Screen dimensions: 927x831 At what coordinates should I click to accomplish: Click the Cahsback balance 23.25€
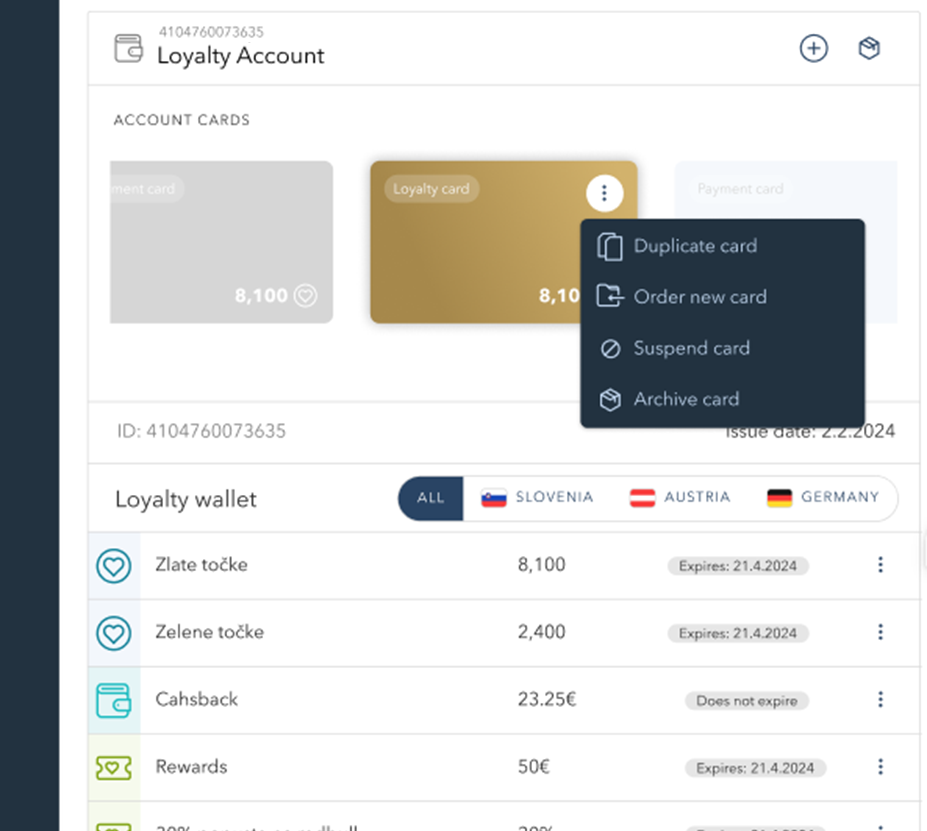[x=547, y=700]
